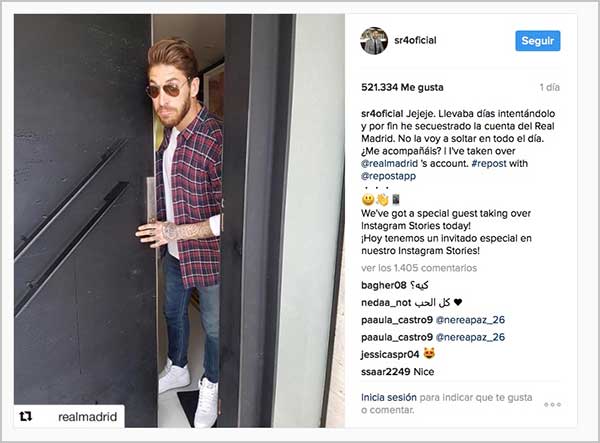
Task: View the list behind '521.334 Me gusta'
Action: coord(402,87)
